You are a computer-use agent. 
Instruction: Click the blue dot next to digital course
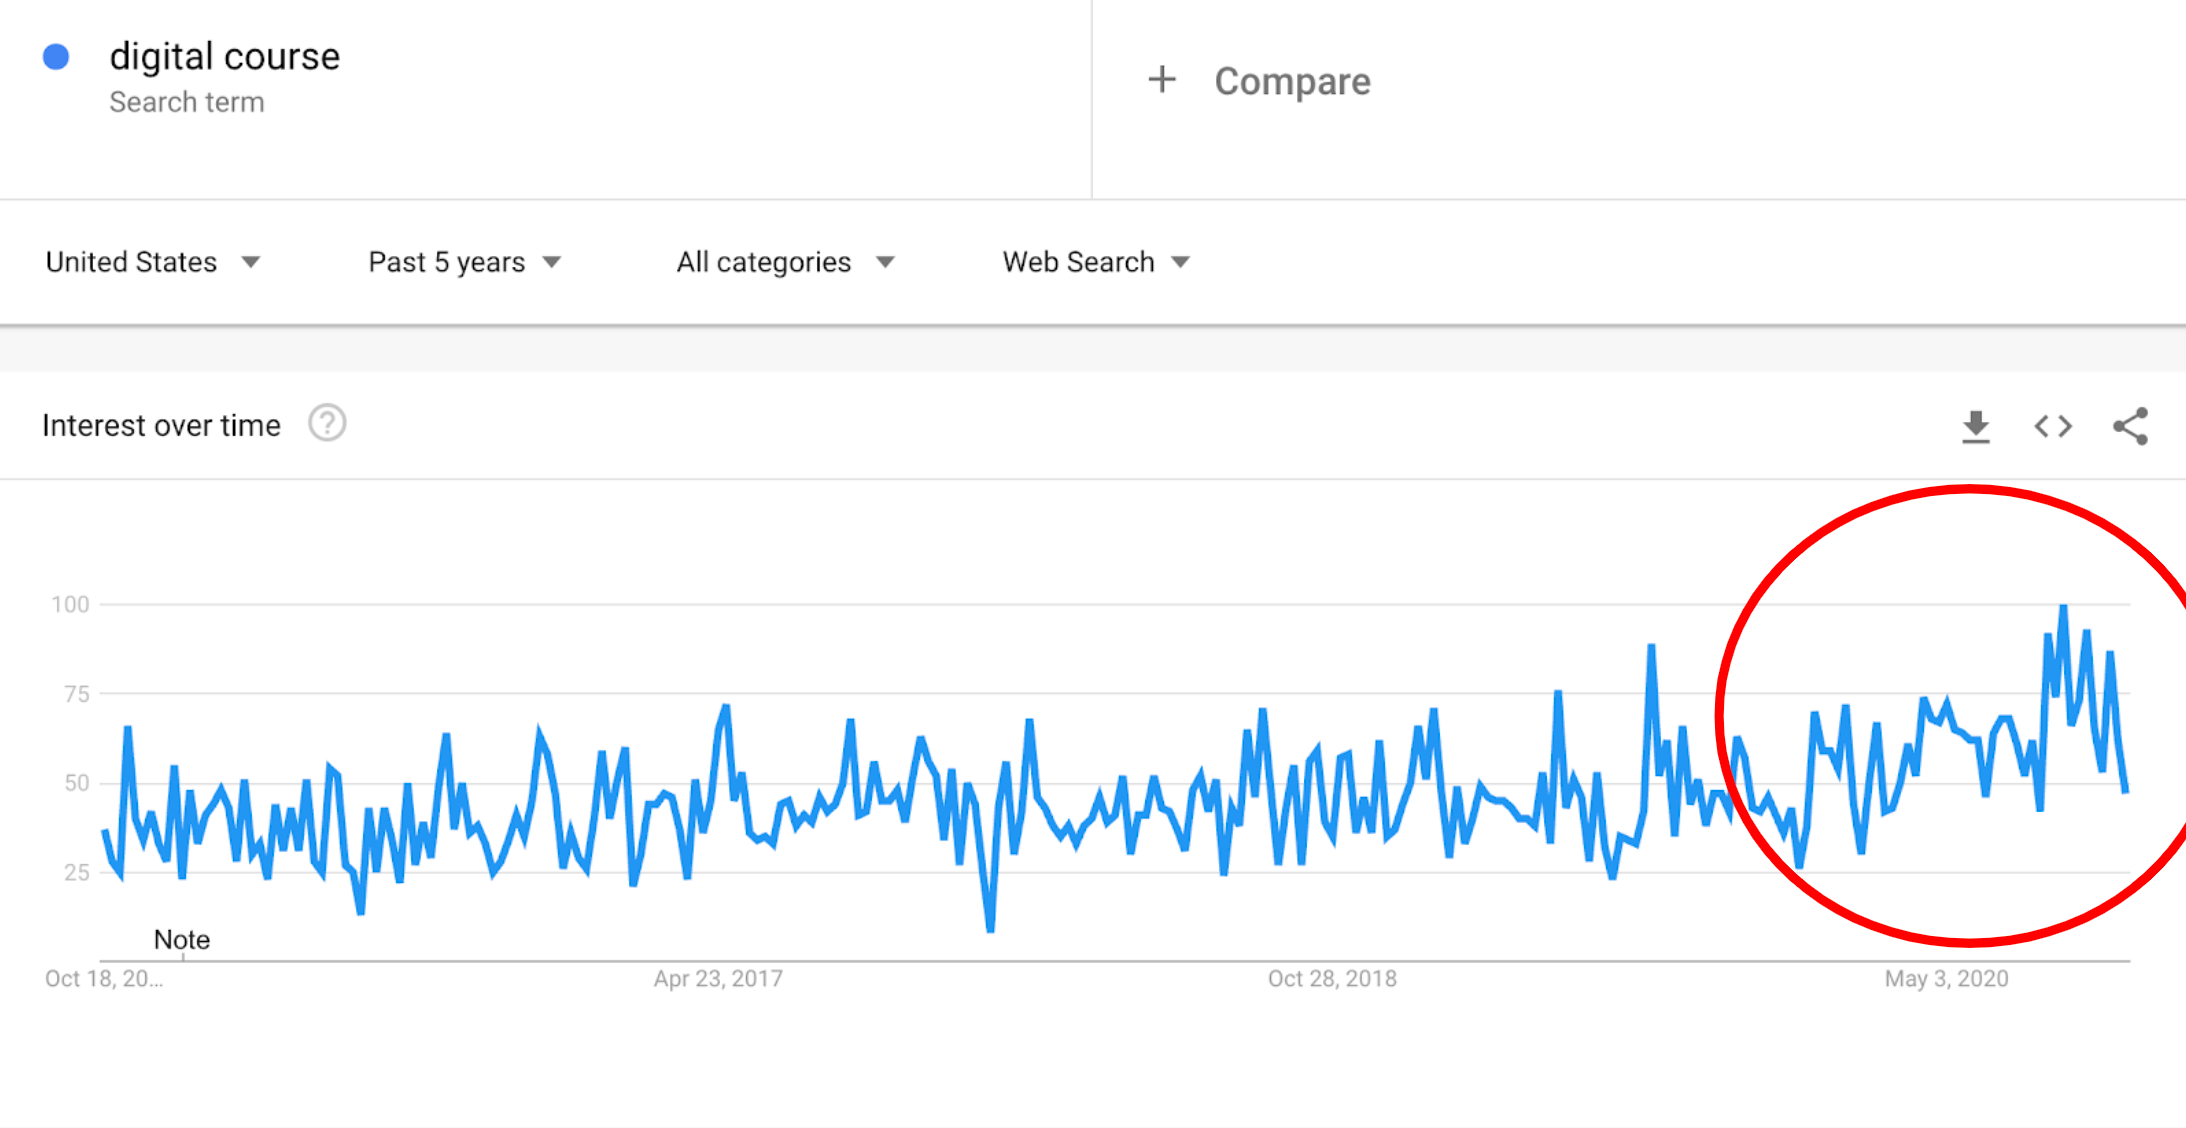click(x=56, y=57)
